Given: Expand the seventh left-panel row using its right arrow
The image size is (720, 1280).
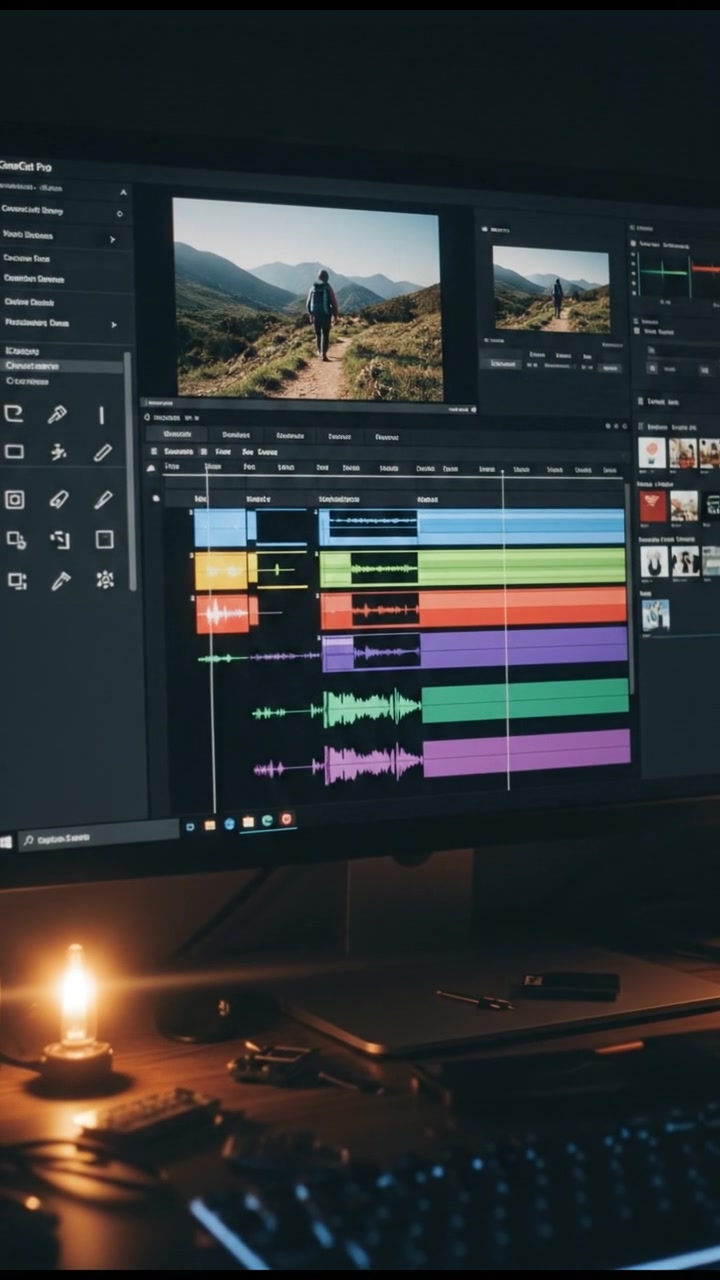Looking at the screenshot, I should click(114, 325).
